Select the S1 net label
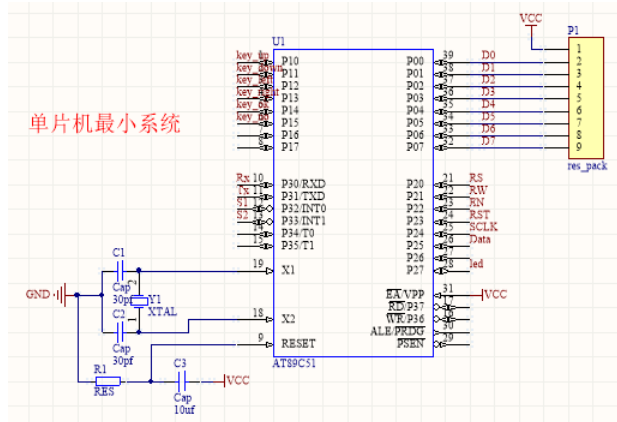This screenshot has height=422, width=617. pyautogui.click(x=242, y=202)
